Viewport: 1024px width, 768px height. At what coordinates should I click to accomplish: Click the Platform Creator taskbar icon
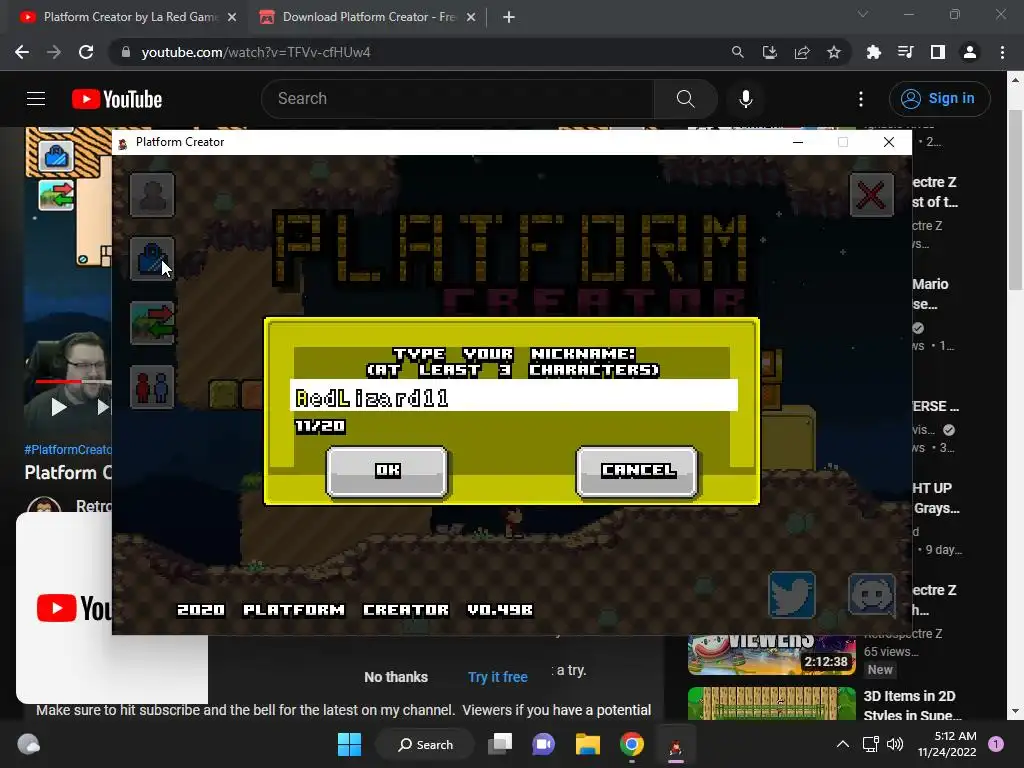click(676, 744)
